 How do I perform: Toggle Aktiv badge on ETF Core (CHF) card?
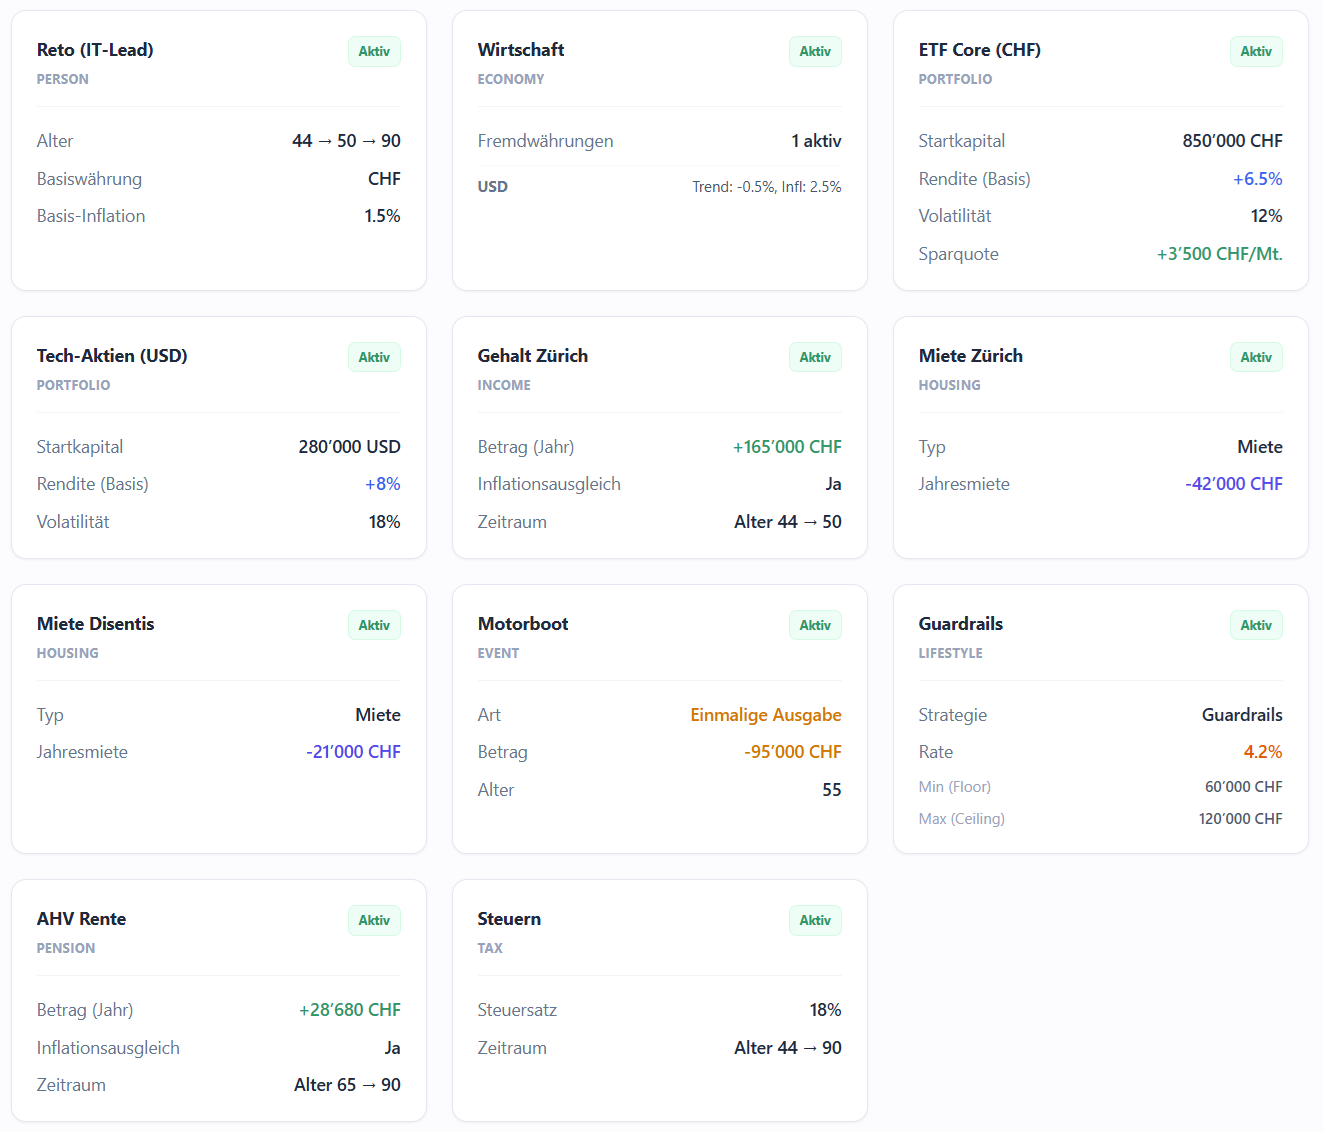point(1256,51)
